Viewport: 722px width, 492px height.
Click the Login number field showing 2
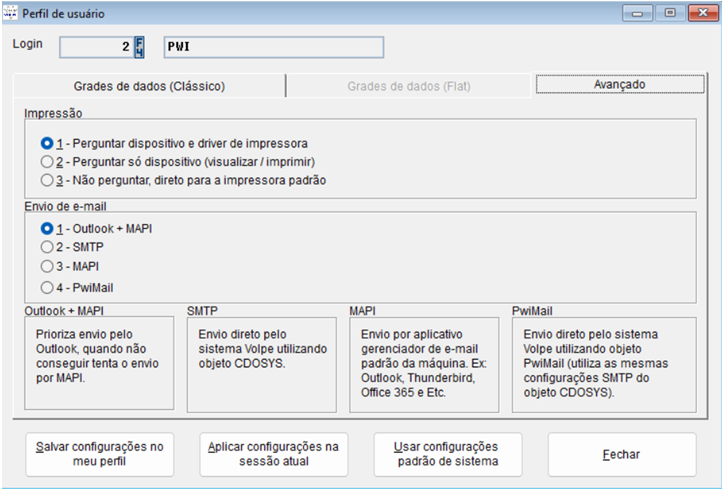click(x=97, y=47)
